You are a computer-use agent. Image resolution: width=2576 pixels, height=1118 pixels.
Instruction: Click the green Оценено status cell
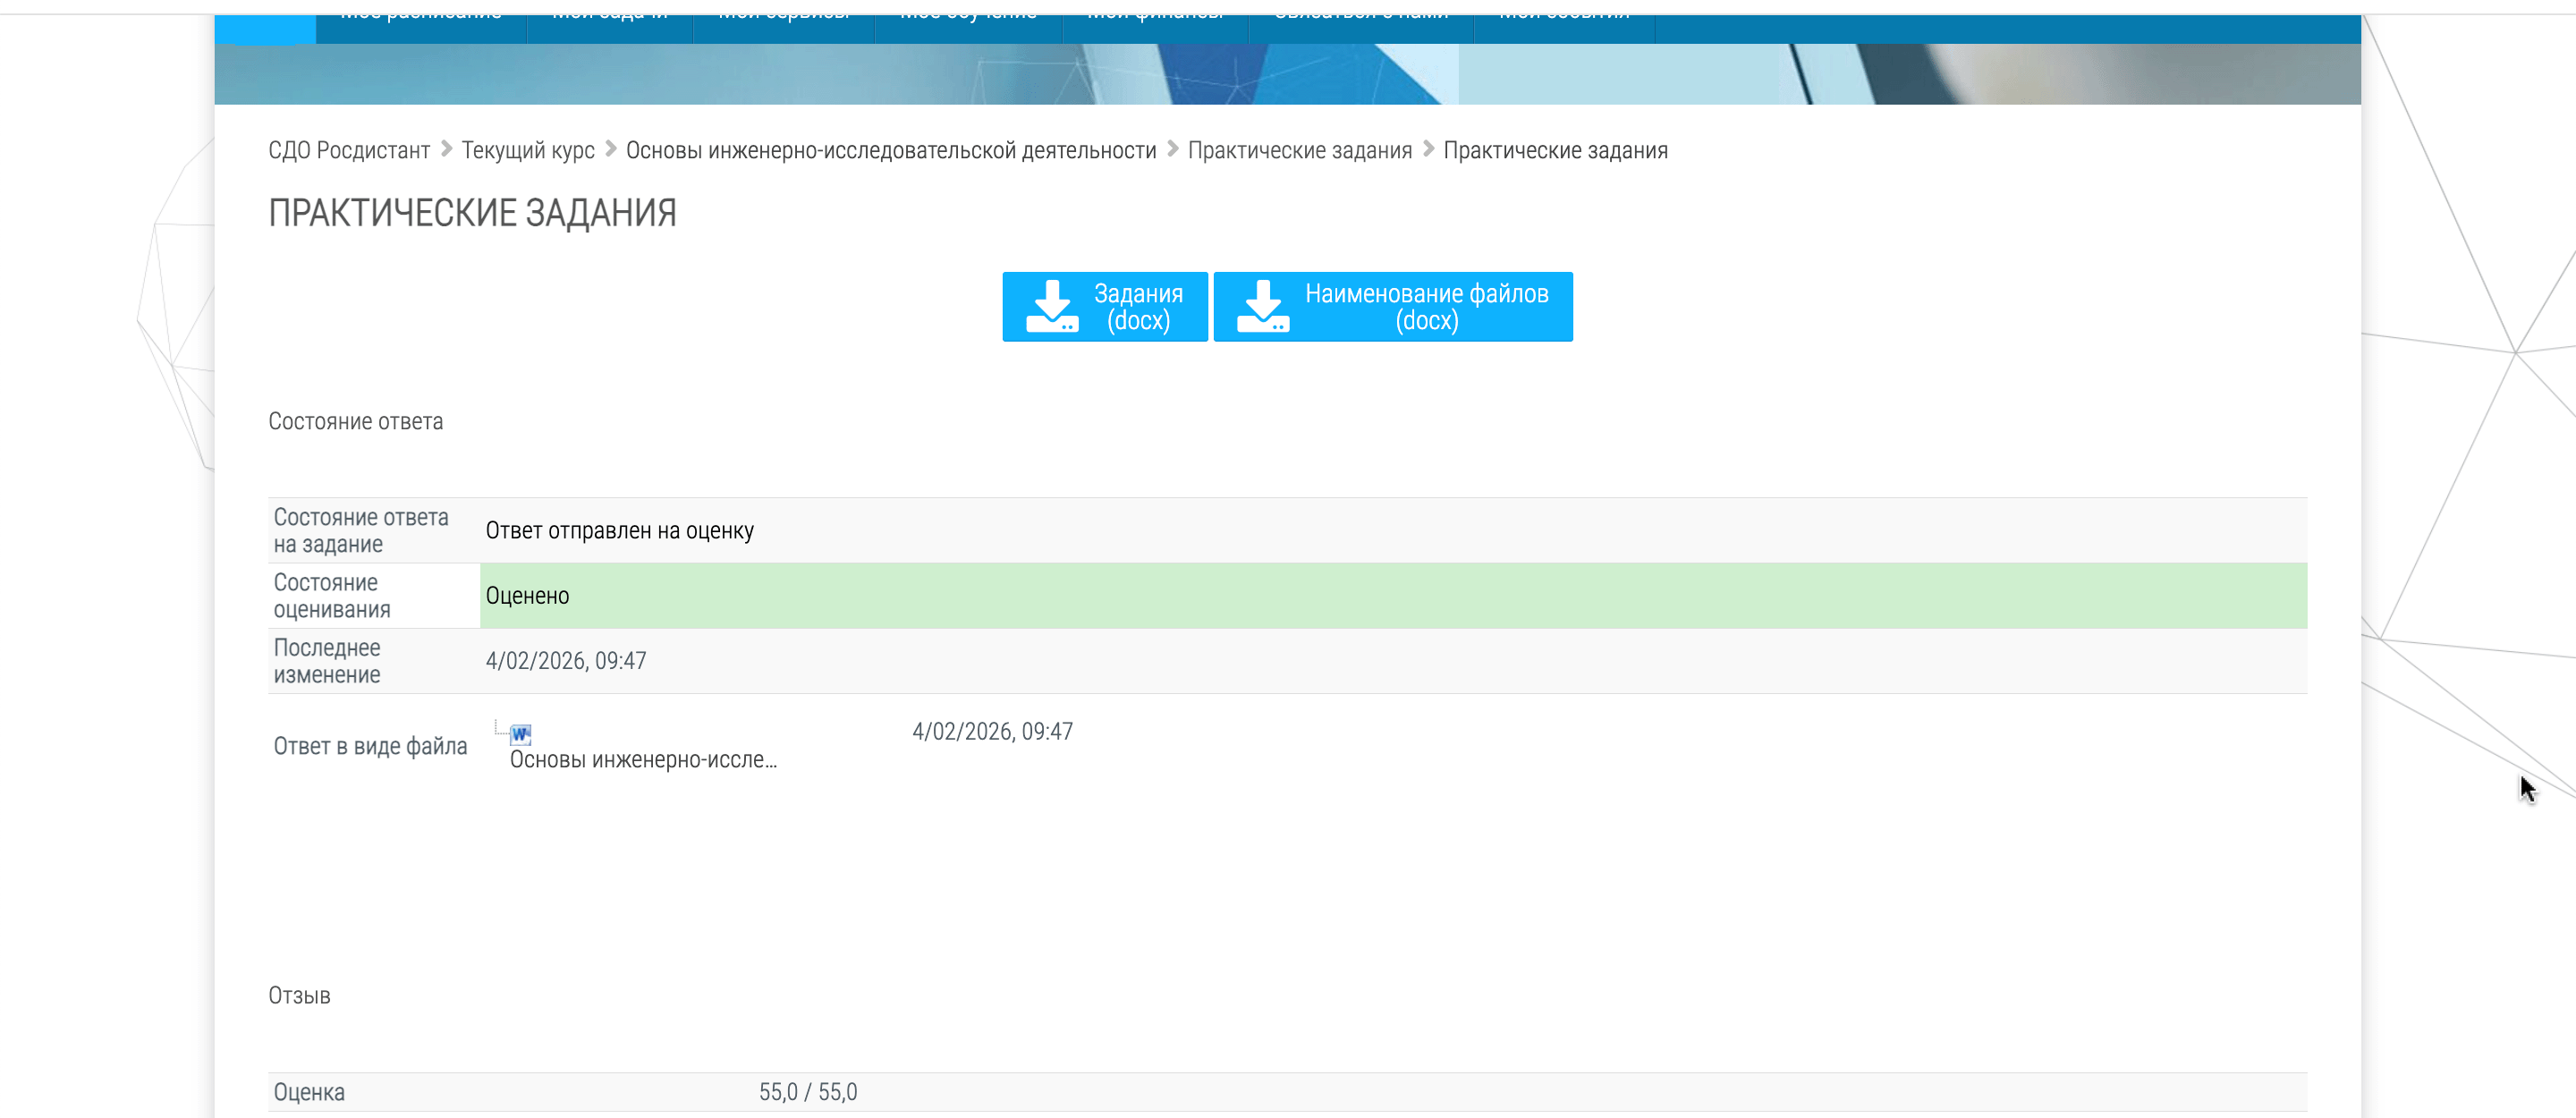(1392, 596)
